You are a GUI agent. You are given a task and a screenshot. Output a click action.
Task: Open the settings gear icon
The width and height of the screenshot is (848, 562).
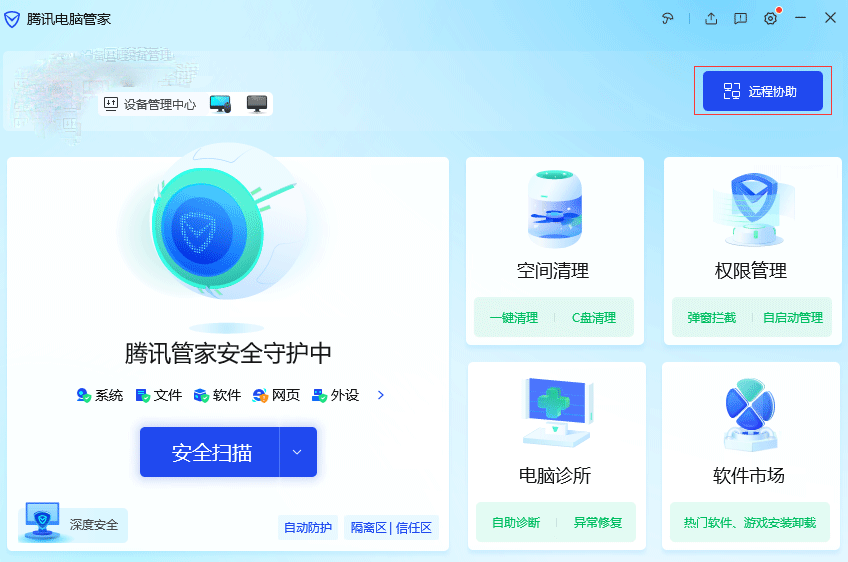(x=771, y=19)
